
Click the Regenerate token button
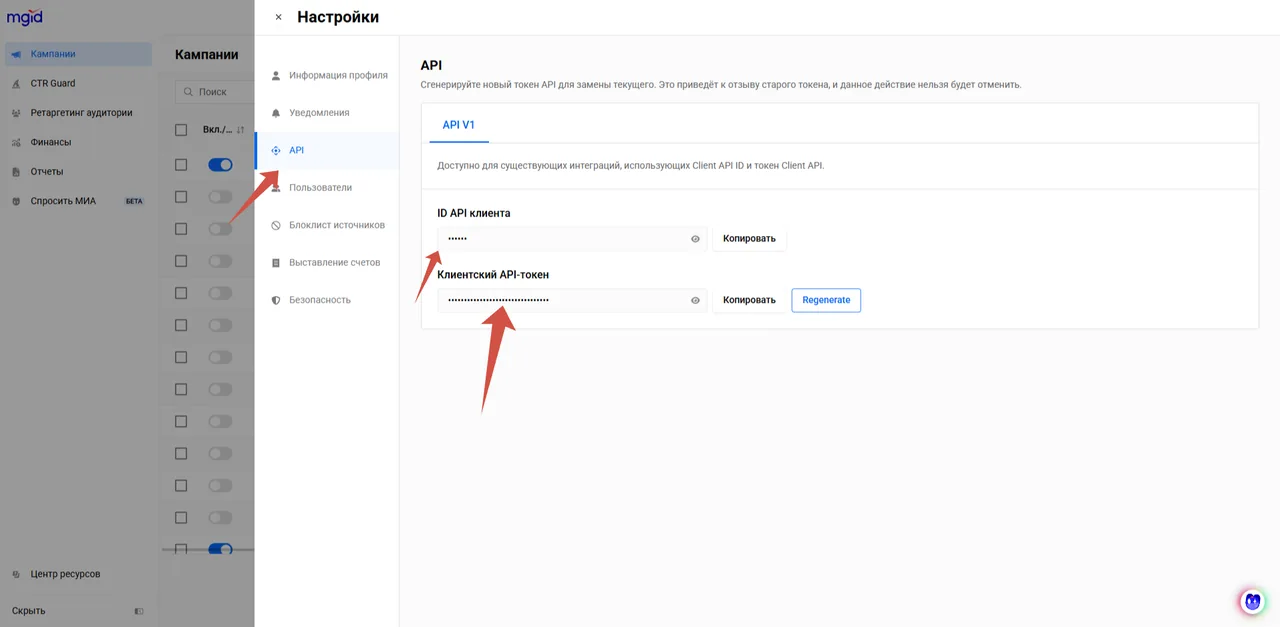(x=826, y=300)
